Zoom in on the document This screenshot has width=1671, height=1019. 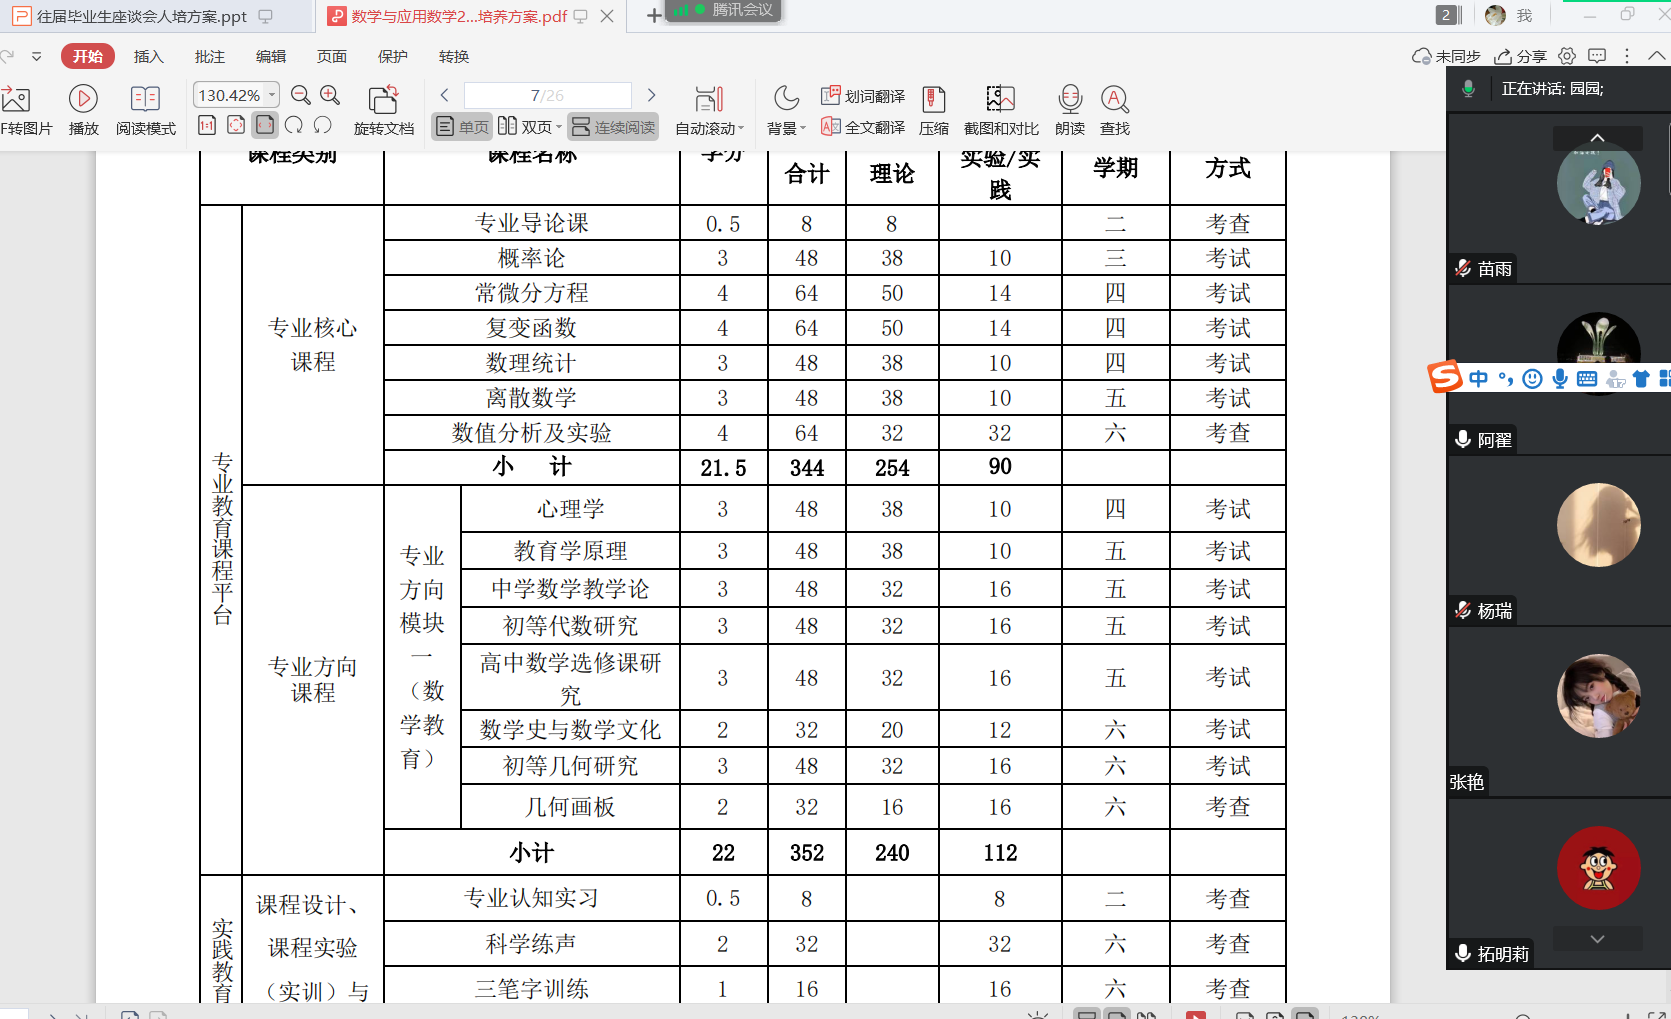pos(330,95)
